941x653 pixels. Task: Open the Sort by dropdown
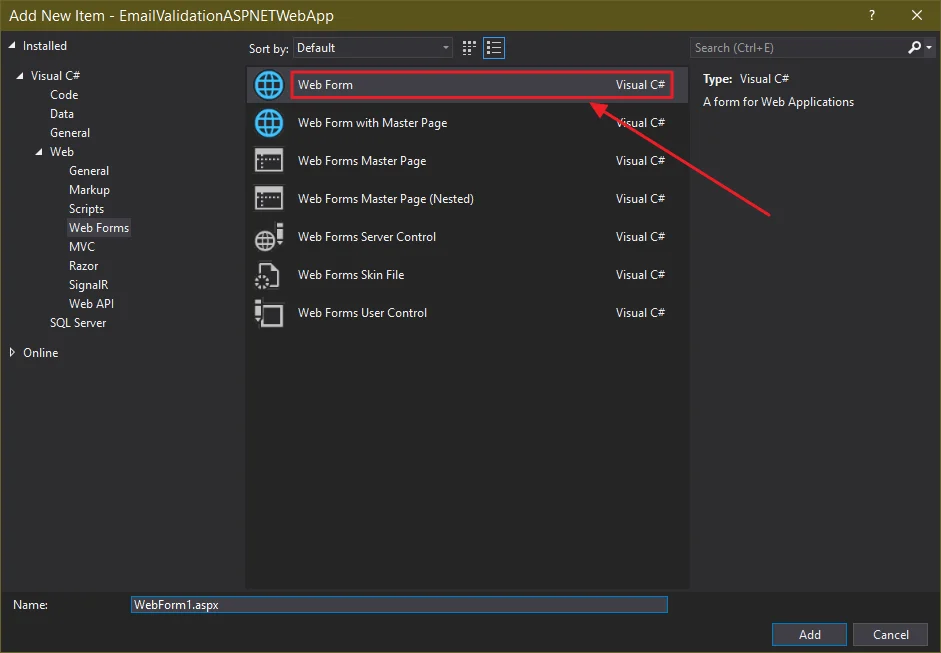pyautogui.click(x=445, y=47)
